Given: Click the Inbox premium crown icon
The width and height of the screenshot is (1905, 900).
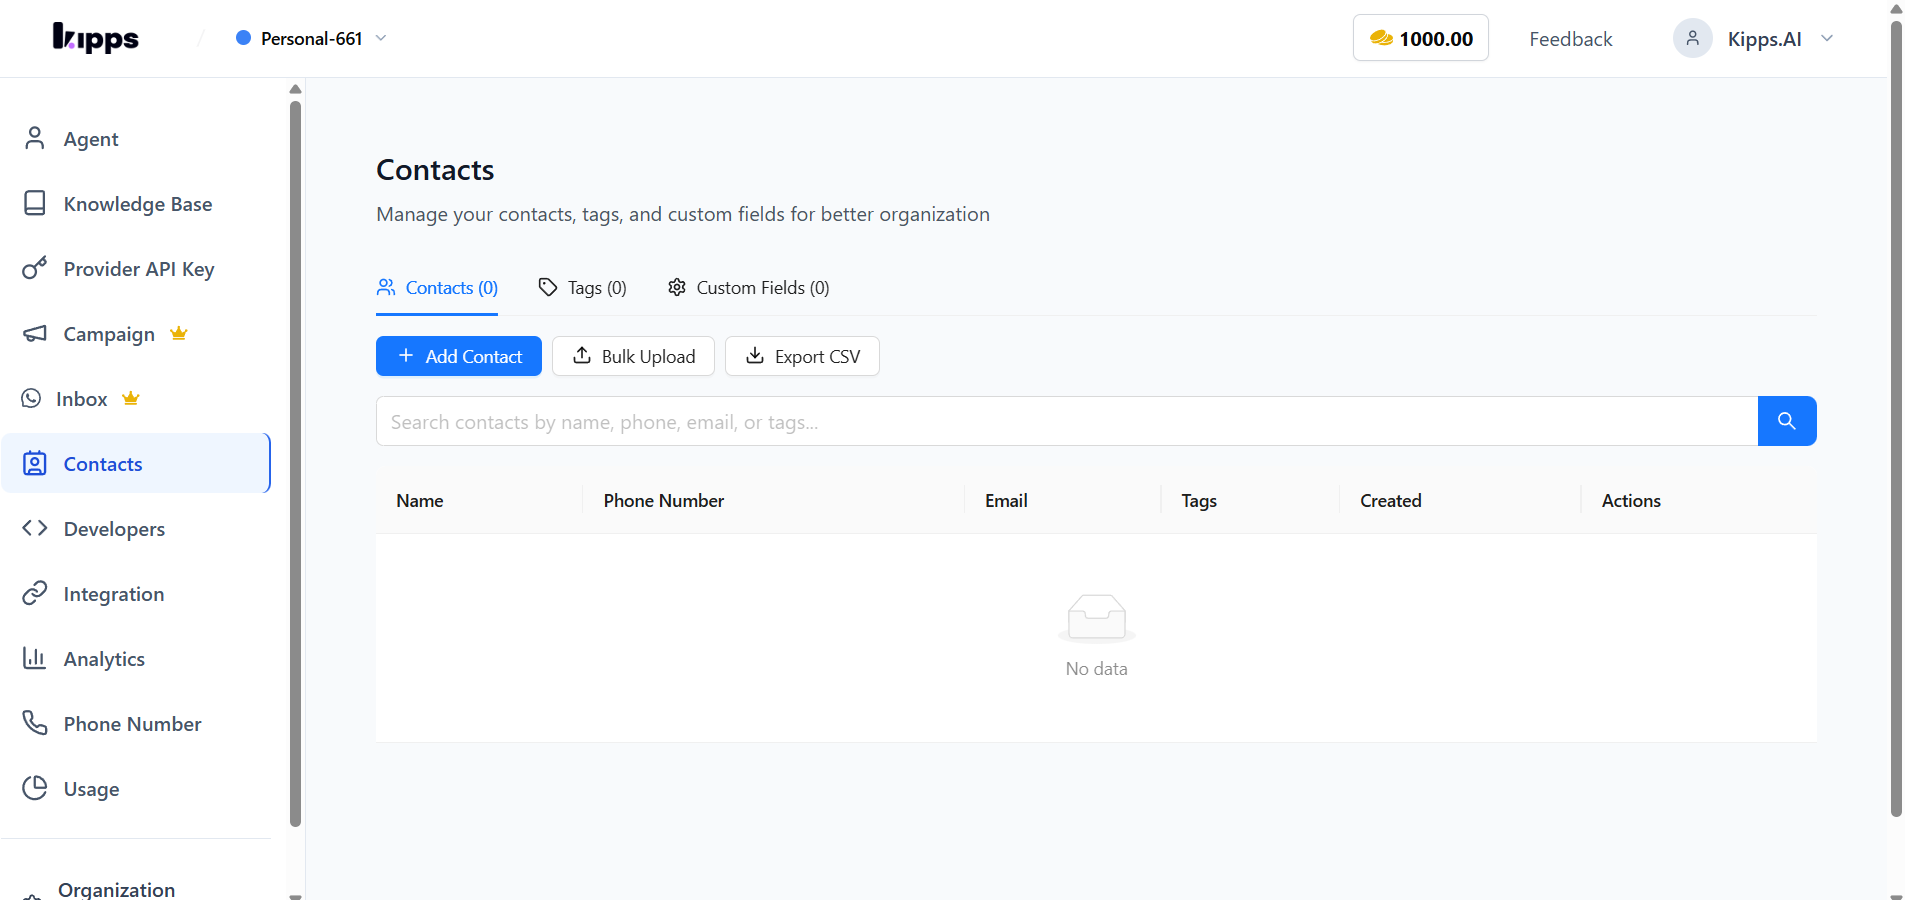Looking at the screenshot, I should [131, 398].
